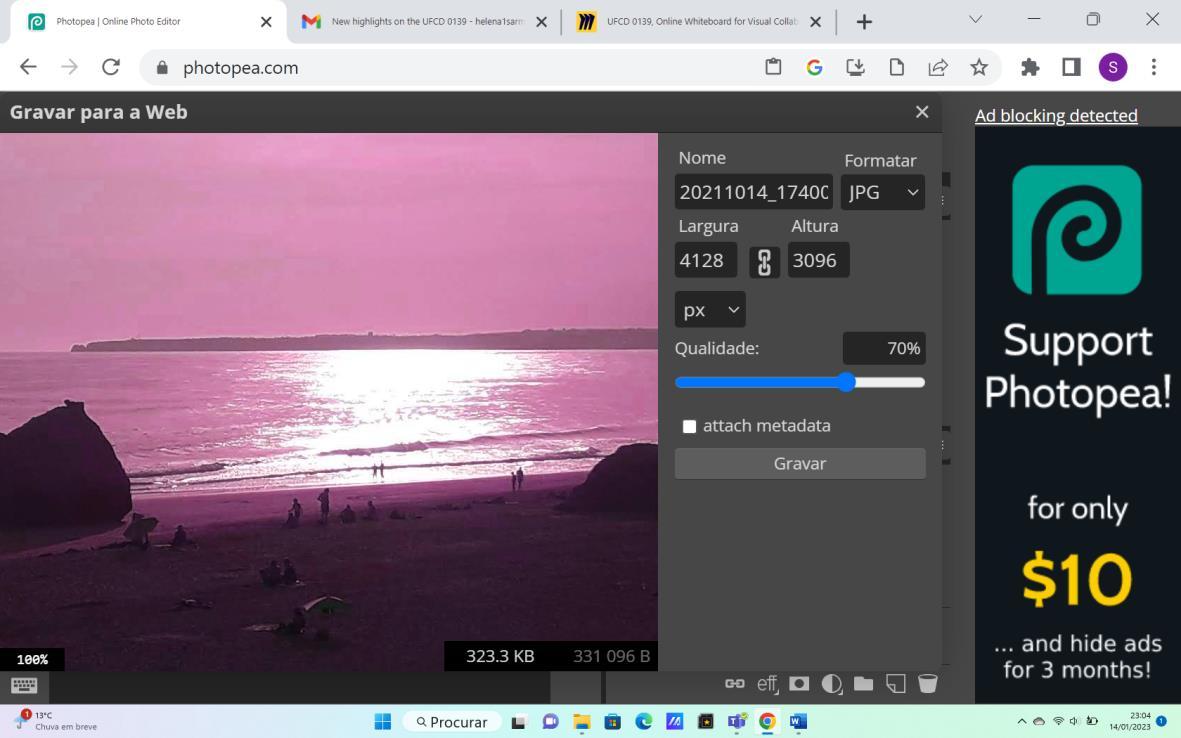The width and height of the screenshot is (1181, 738).
Task: Open the weather widget 13°C
Action: 56,721
